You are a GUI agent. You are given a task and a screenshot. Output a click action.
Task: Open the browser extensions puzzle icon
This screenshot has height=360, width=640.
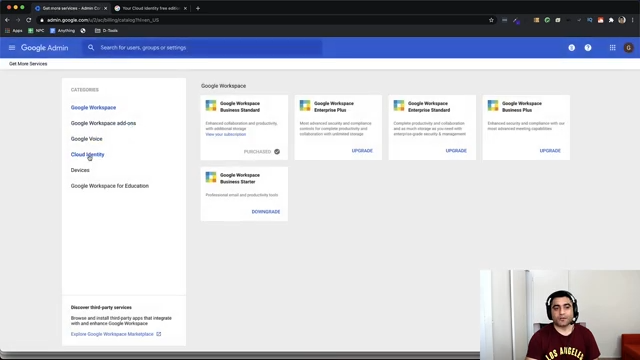tap(611, 20)
